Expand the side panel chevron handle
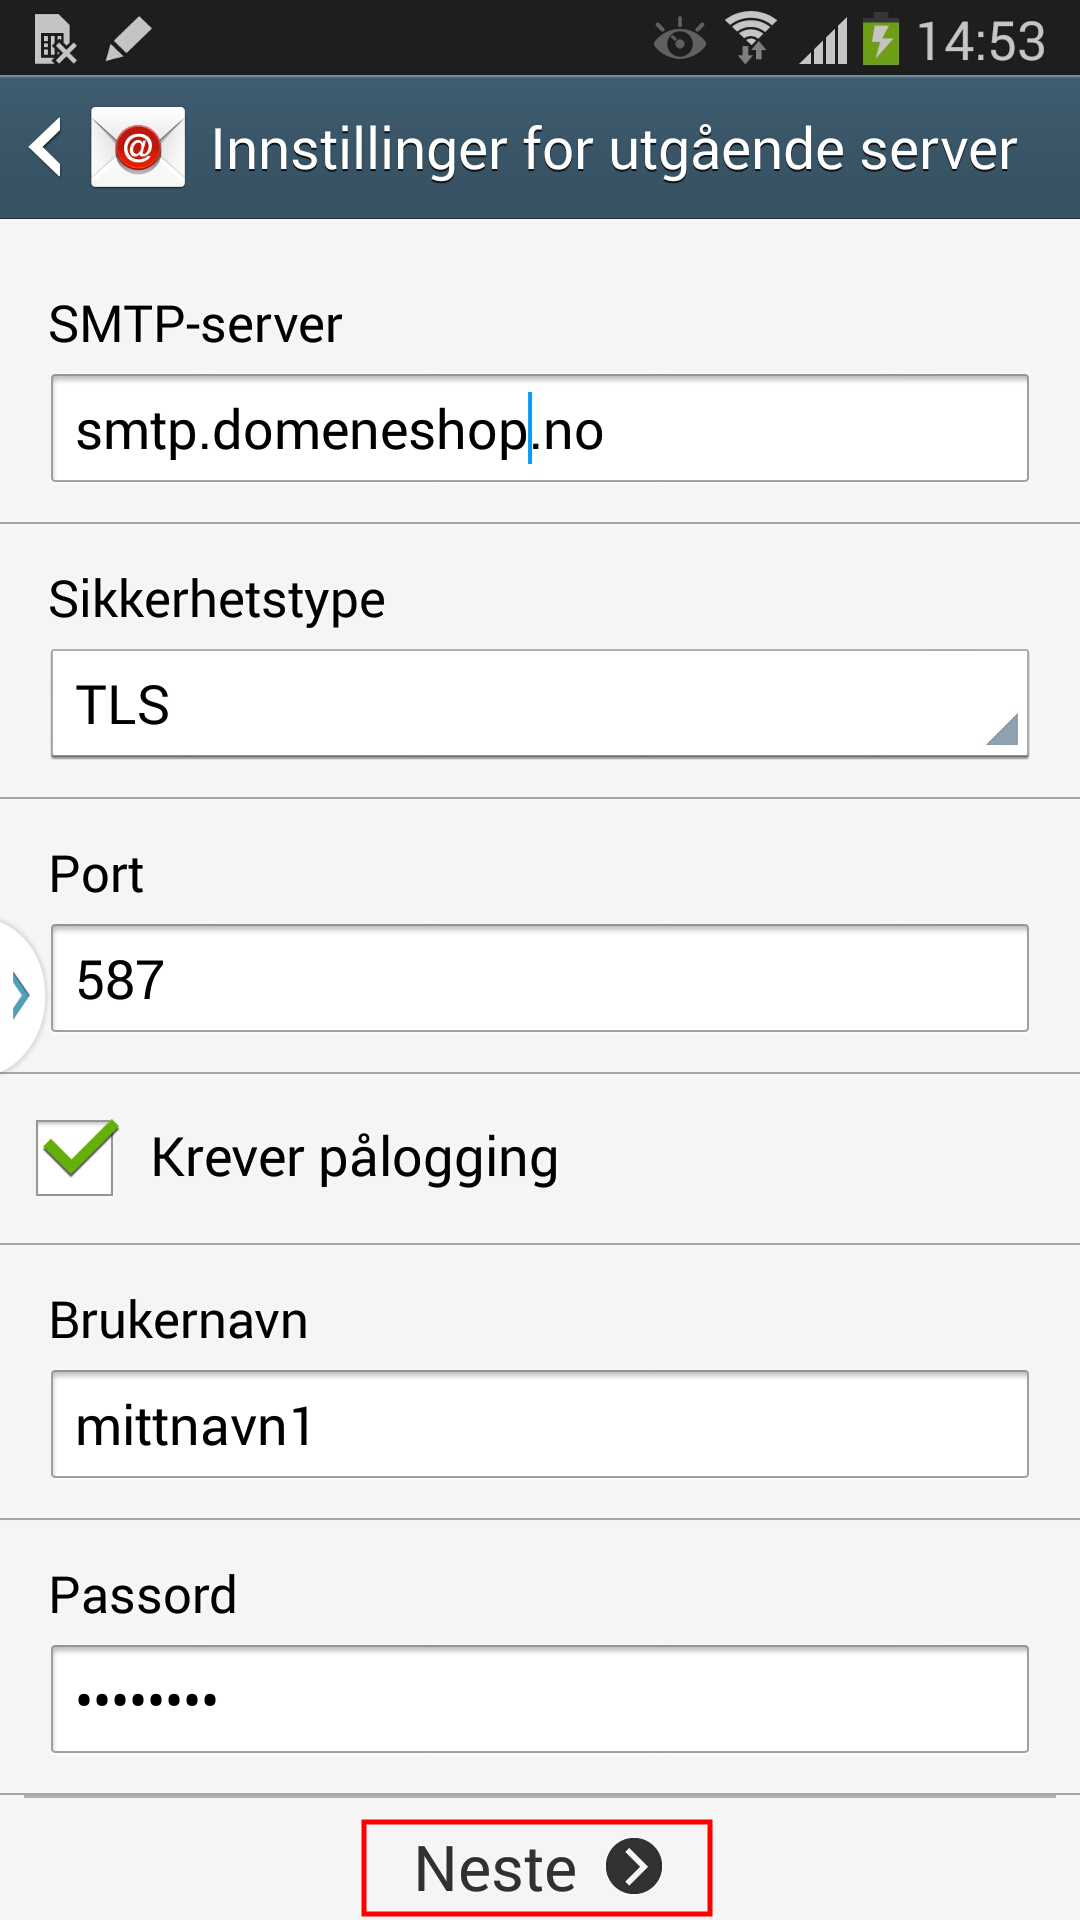The height and width of the screenshot is (1920, 1080). click(x=20, y=995)
